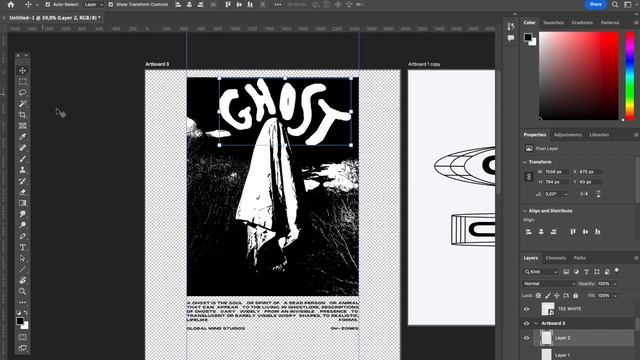Select the Rectangular Marquee tool
Screen dimensions: 640x360
pos(22,82)
